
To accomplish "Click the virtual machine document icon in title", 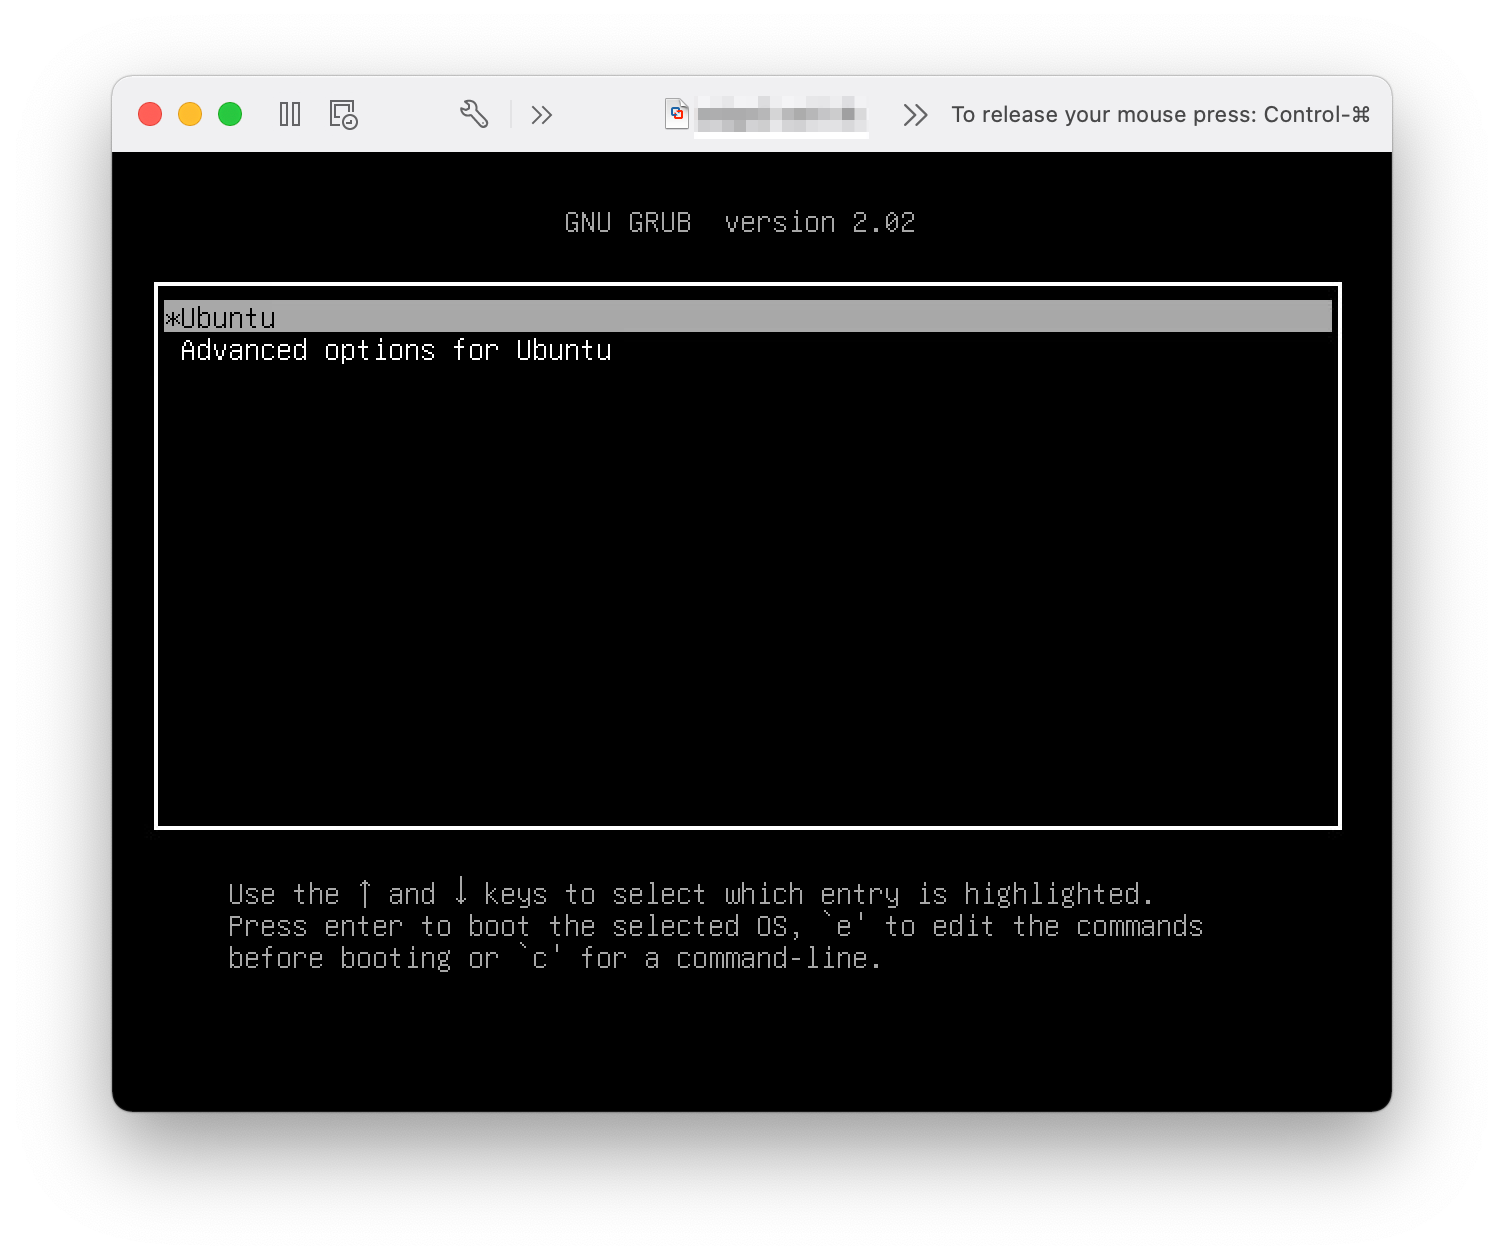I will [677, 114].
